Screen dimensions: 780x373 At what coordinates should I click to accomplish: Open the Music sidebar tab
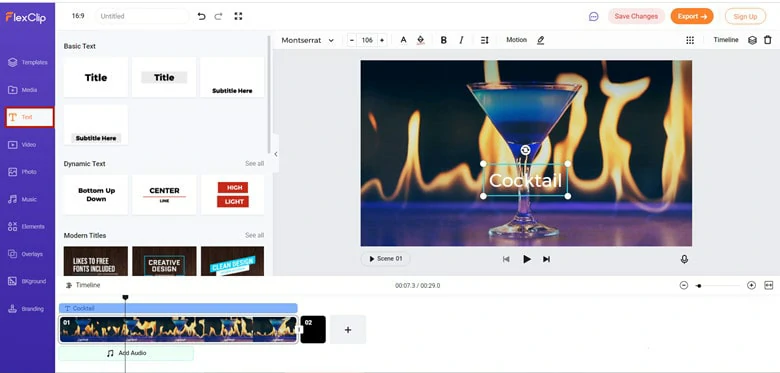[27, 199]
